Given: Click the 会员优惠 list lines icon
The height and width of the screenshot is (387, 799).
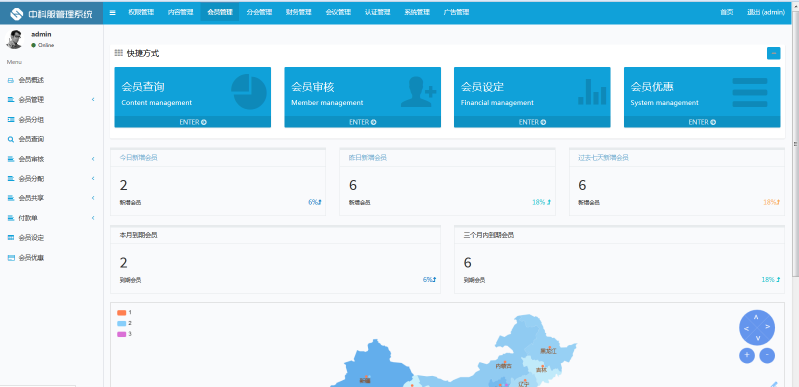Looking at the screenshot, I should click(x=750, y=92).
